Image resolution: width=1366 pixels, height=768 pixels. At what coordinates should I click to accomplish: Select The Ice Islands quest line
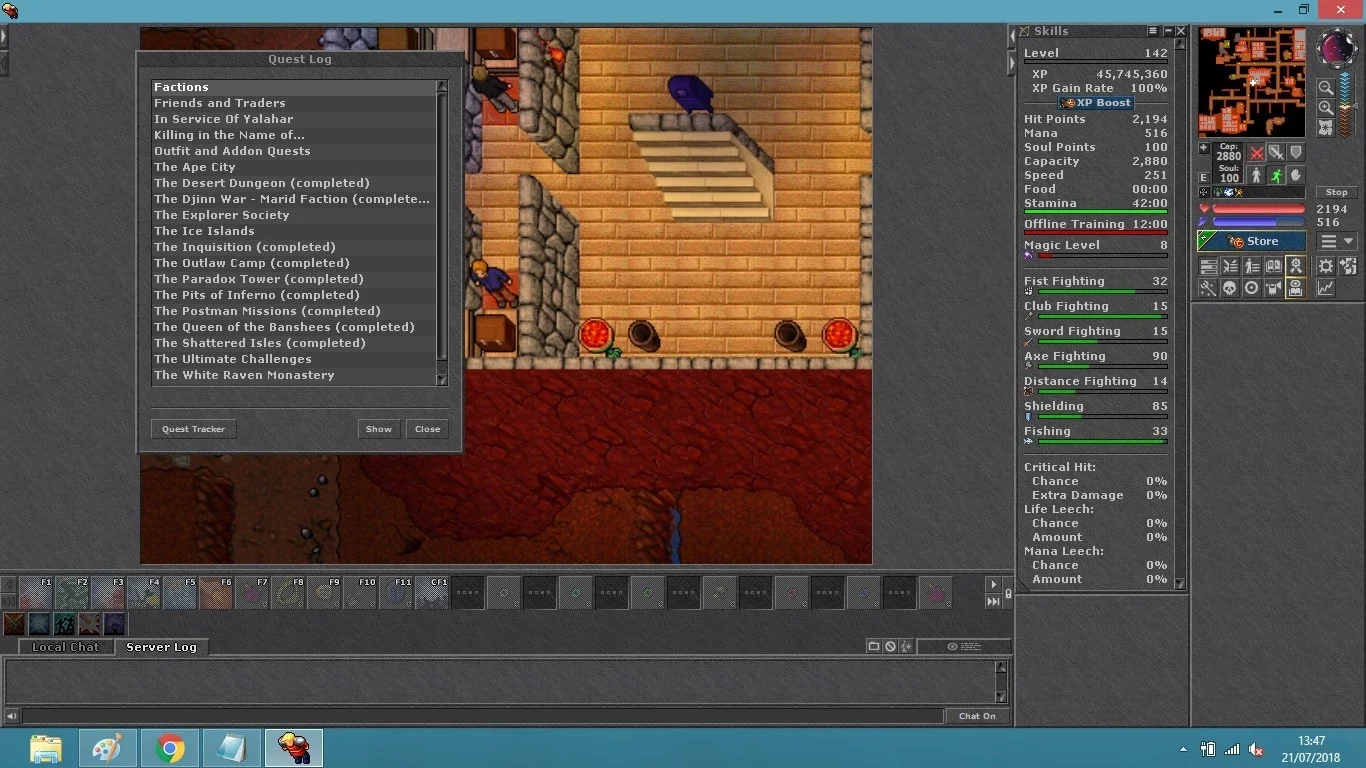click(294, 231)
